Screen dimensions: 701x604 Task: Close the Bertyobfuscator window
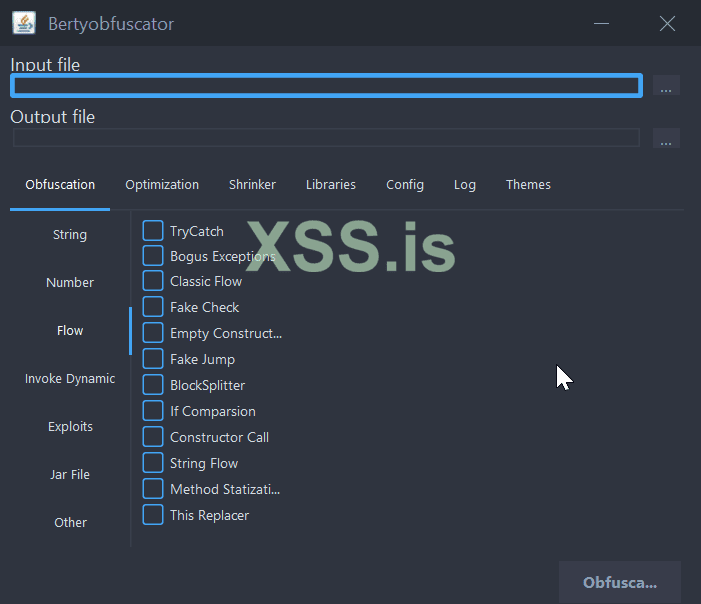point(667,23)
